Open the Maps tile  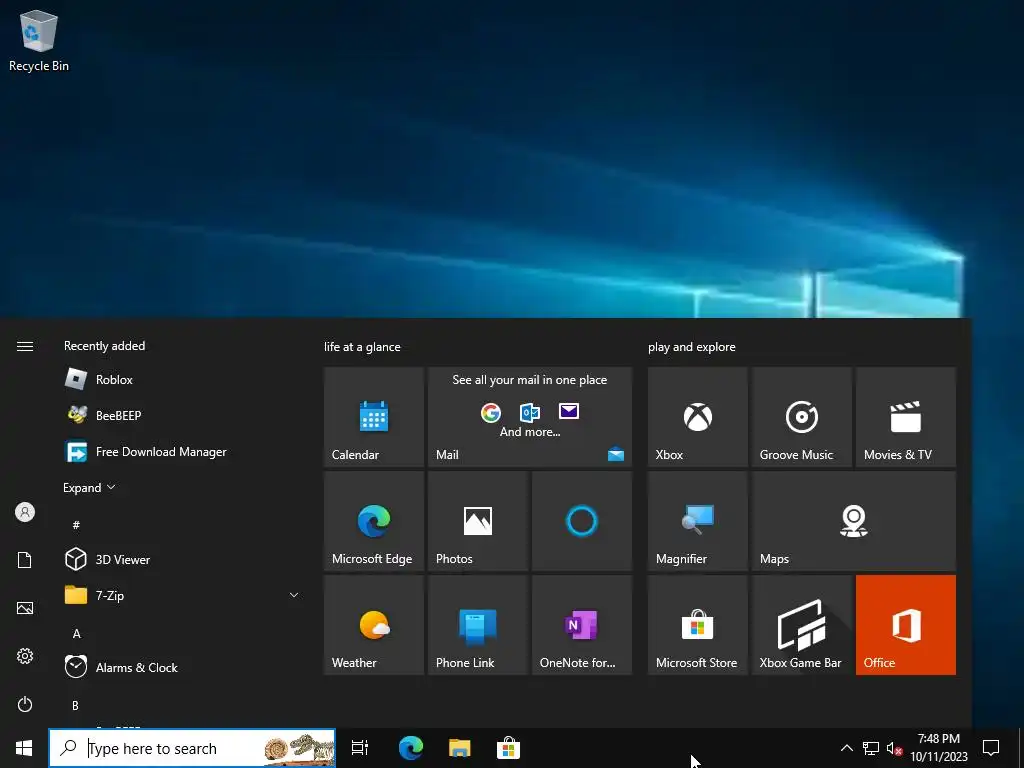854,521
